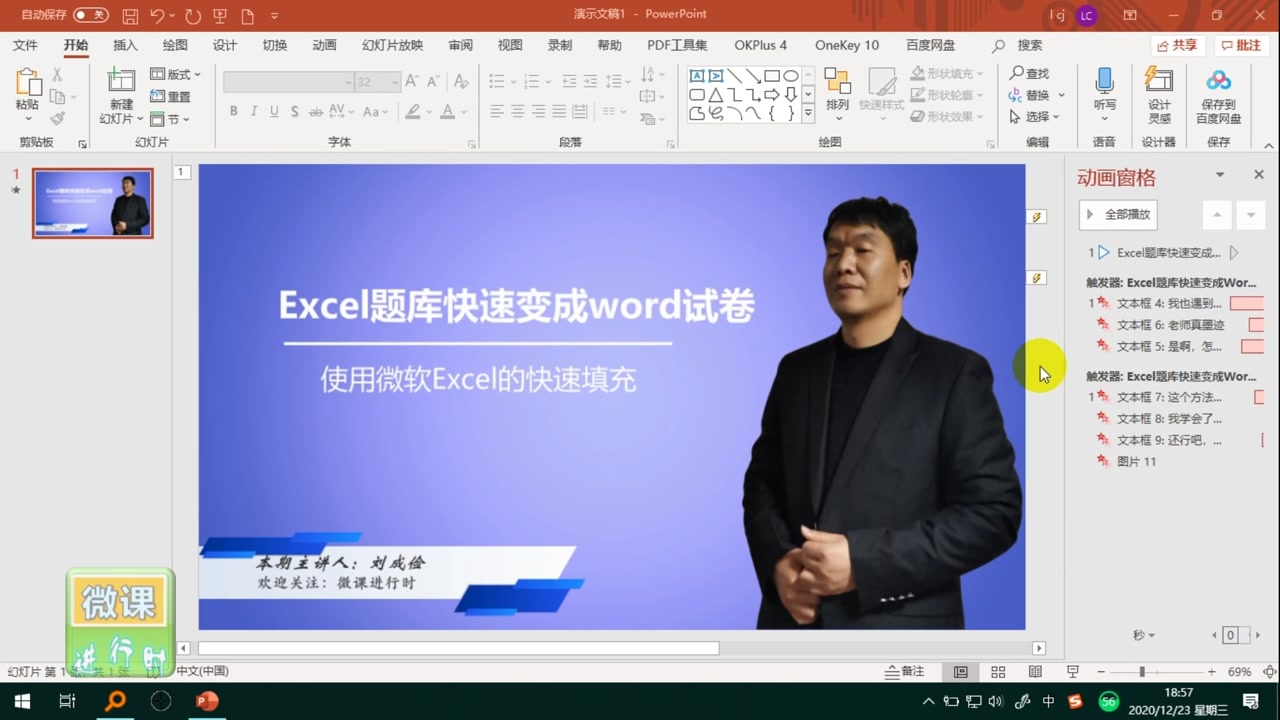Open the 幻灯片放映 Slide Show tab
The width and height of the screenshot is (1280, 720).
[393, 45]
